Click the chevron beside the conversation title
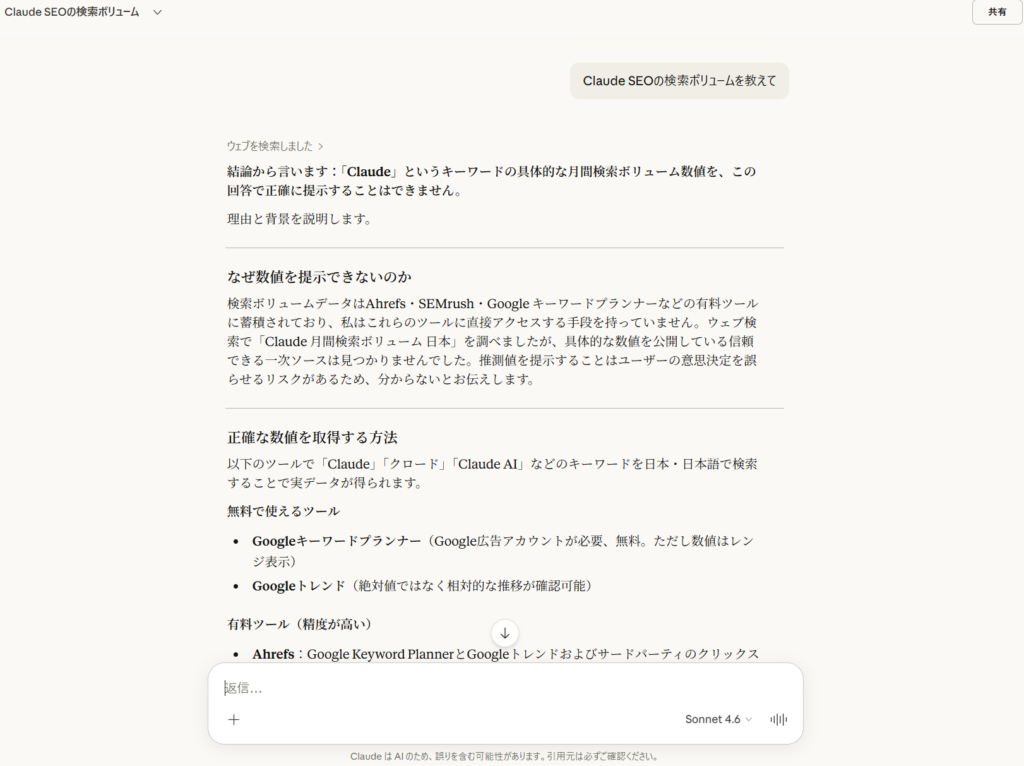Image resolution: width=1024 pixels, height=766 pixels. click(157, 13)
